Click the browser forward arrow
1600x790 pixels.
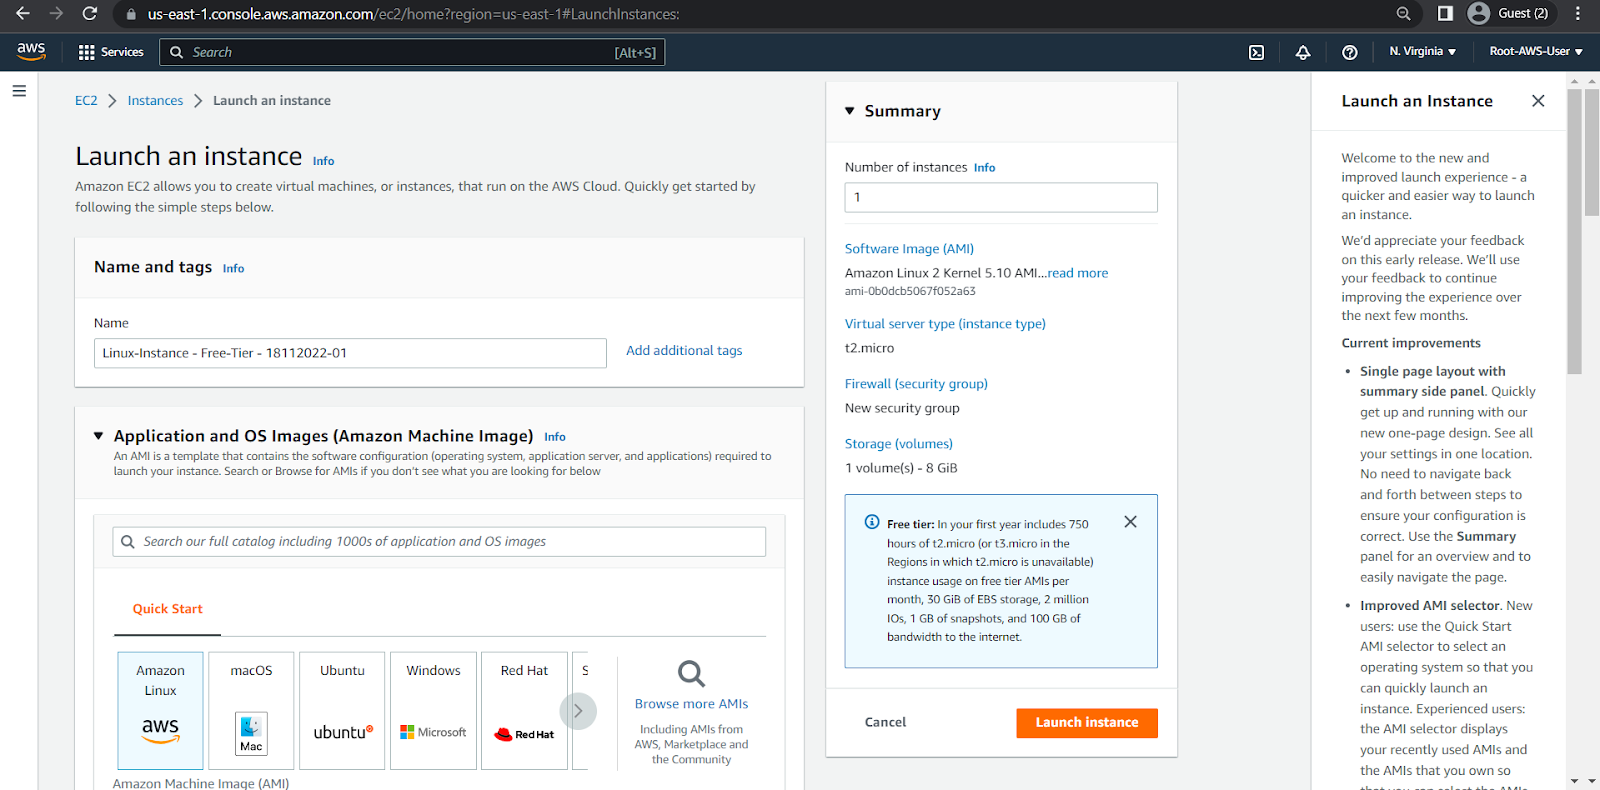click(56, 14)
